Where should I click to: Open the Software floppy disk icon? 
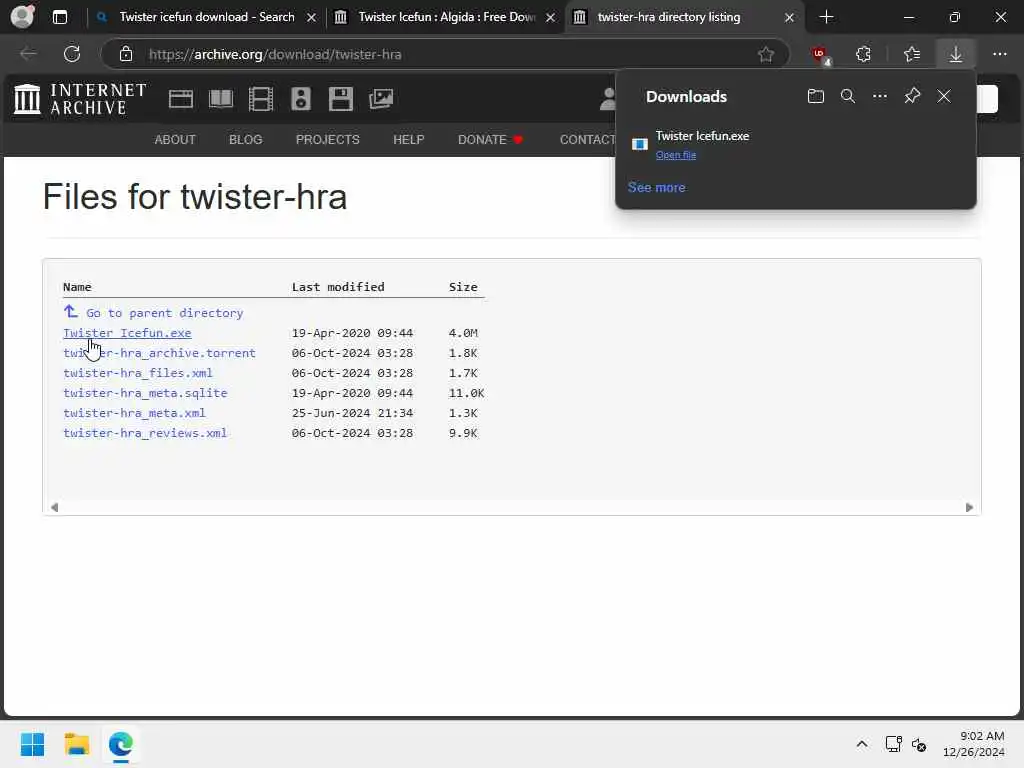pyautogui.click(x=341, y=99)
